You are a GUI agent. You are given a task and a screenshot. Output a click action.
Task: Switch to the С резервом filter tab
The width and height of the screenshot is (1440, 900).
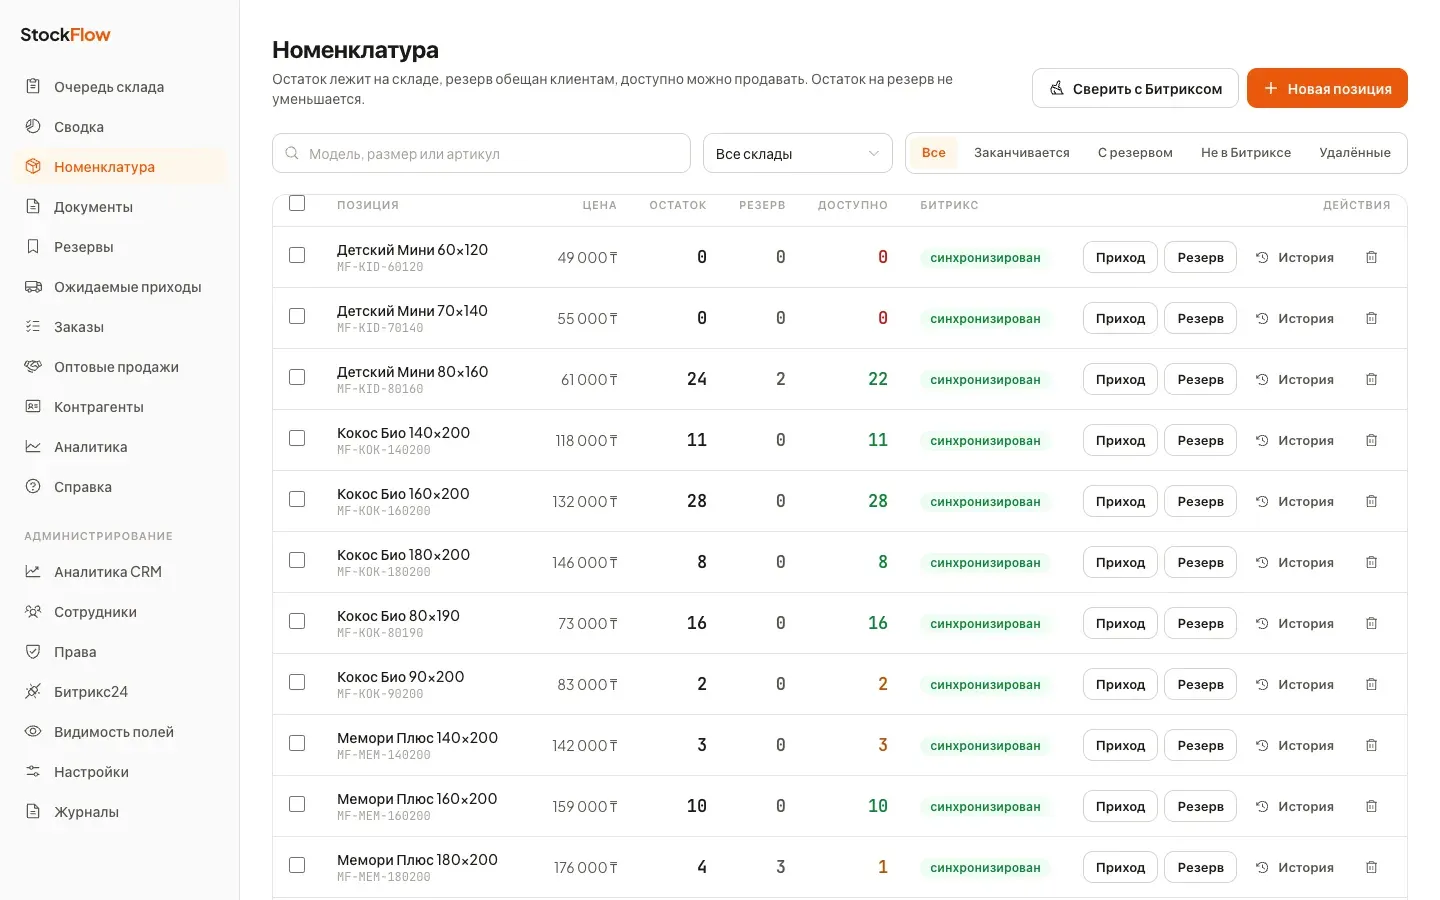pos(1135,153)
